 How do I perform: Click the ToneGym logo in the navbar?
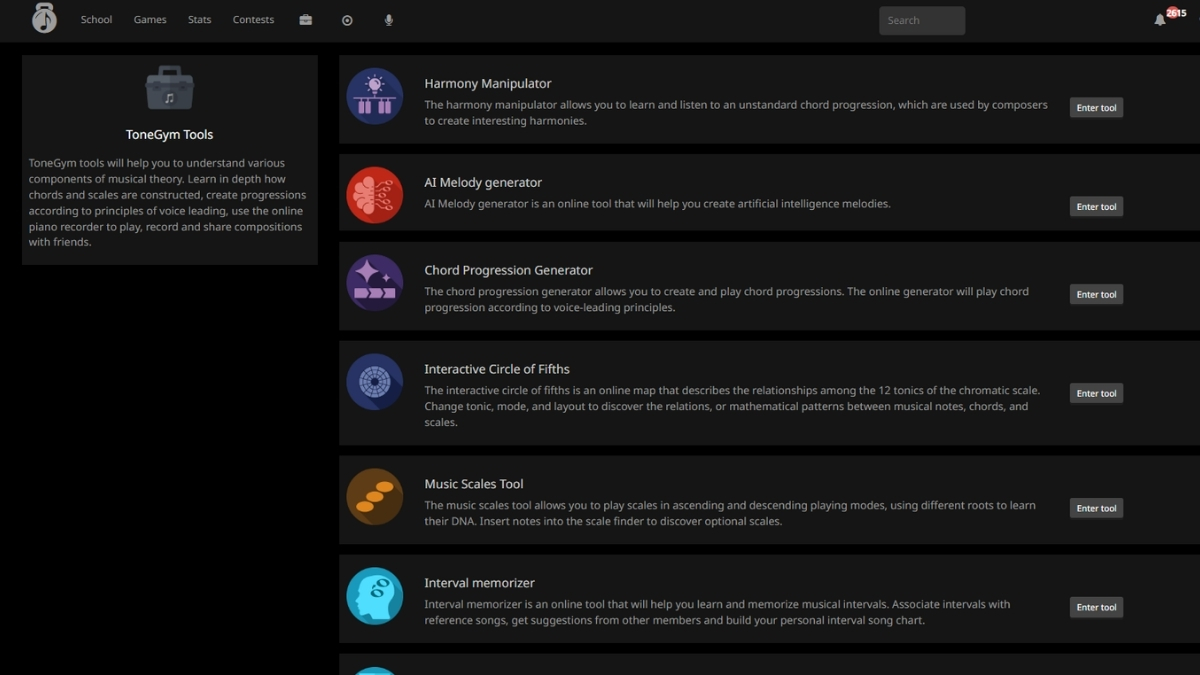(44, 19)
